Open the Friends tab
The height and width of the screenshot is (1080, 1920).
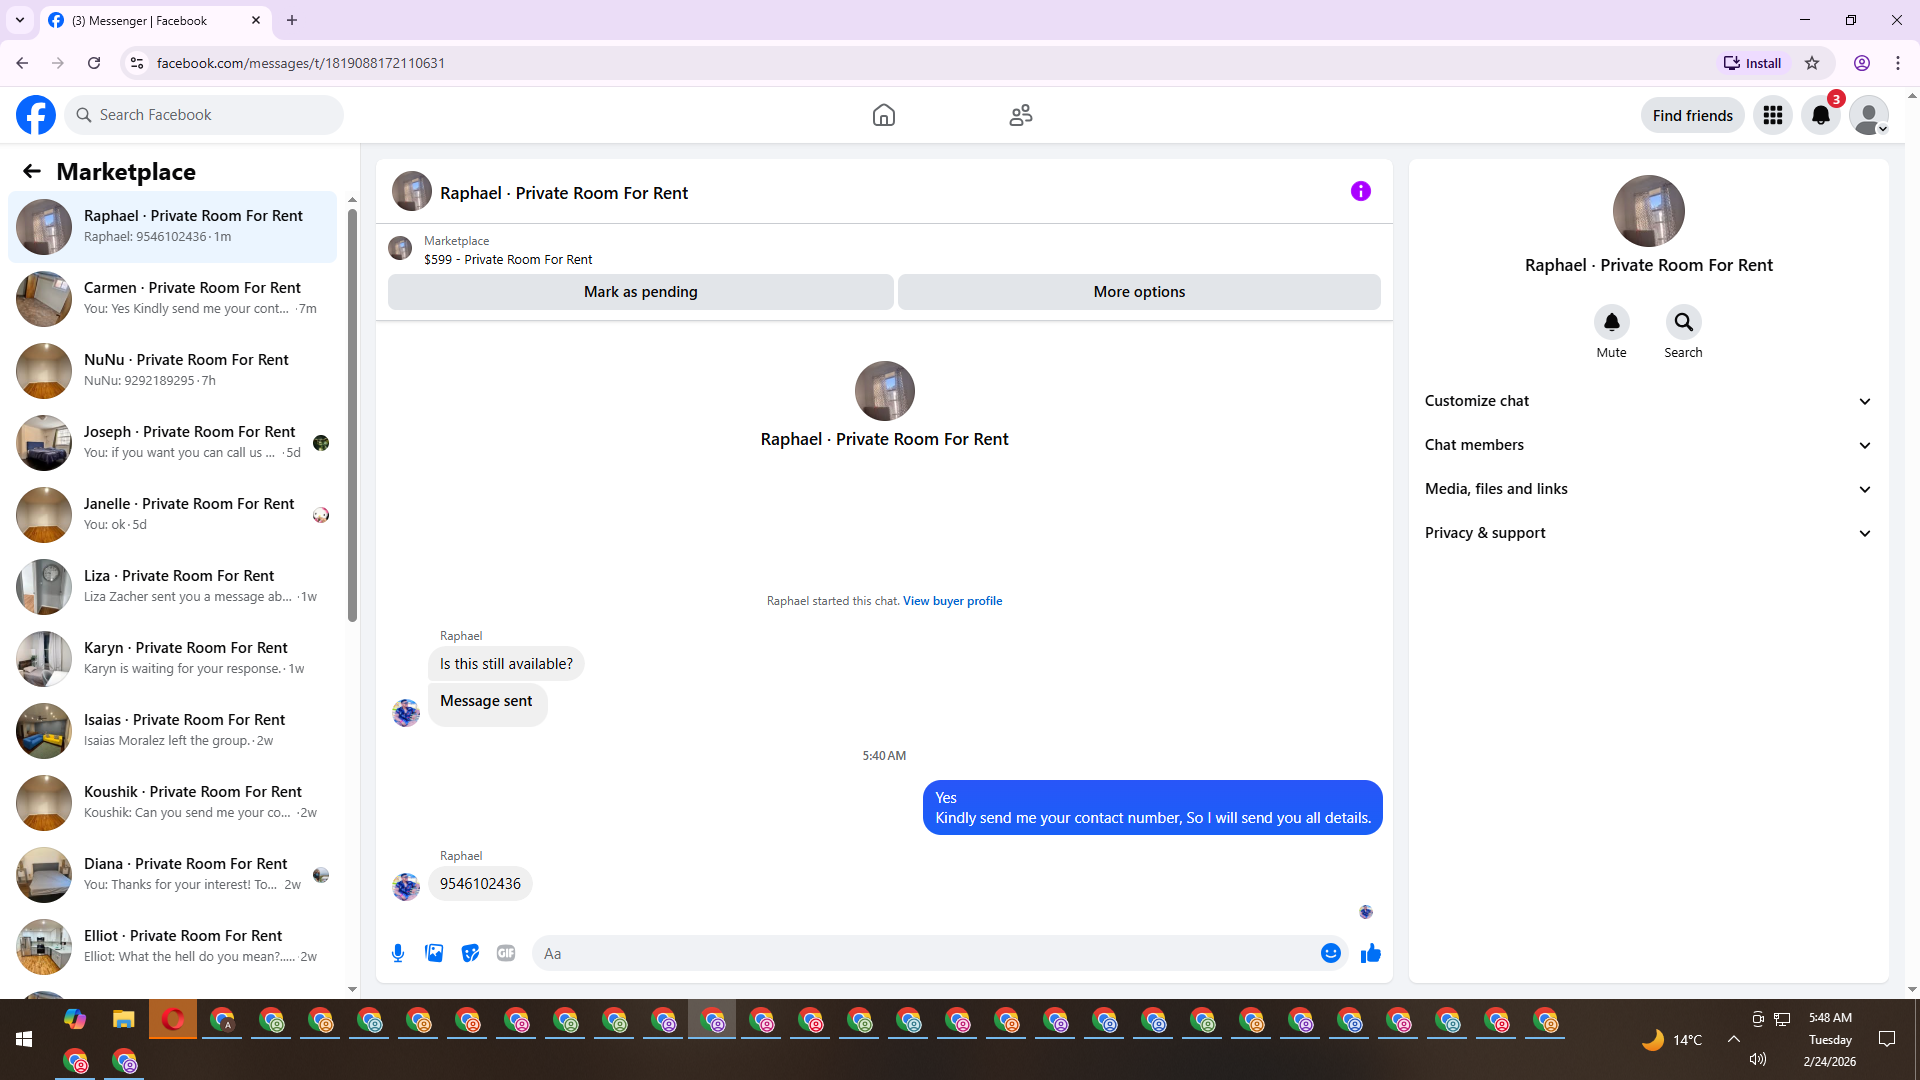[x=1020, y=115]
